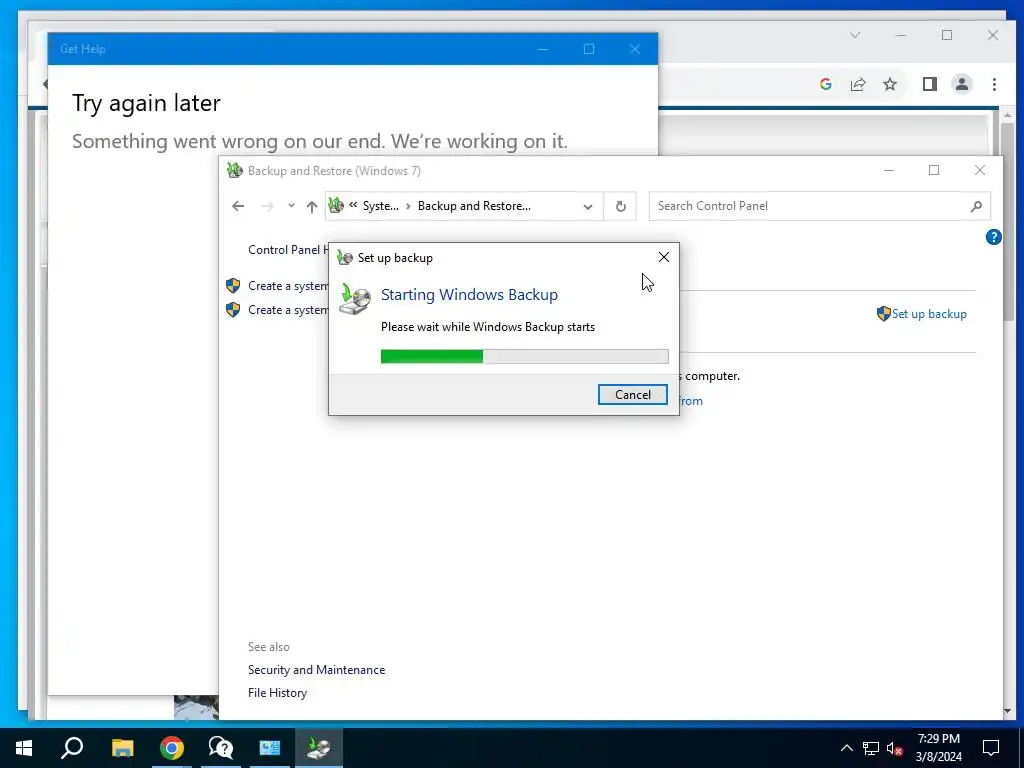Open Security and Maintenance link

(x=316, y=669)
